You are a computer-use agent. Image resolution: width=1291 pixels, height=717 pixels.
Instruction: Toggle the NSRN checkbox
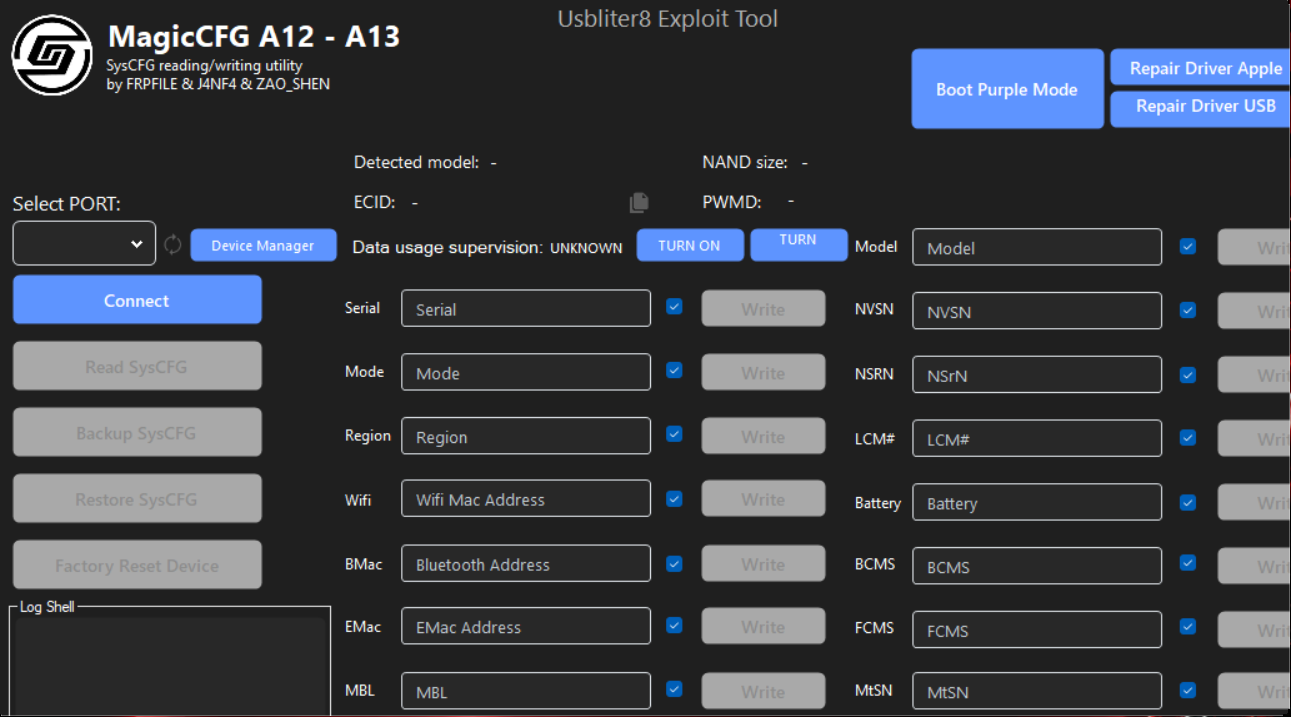click(x=1188, y=375)
